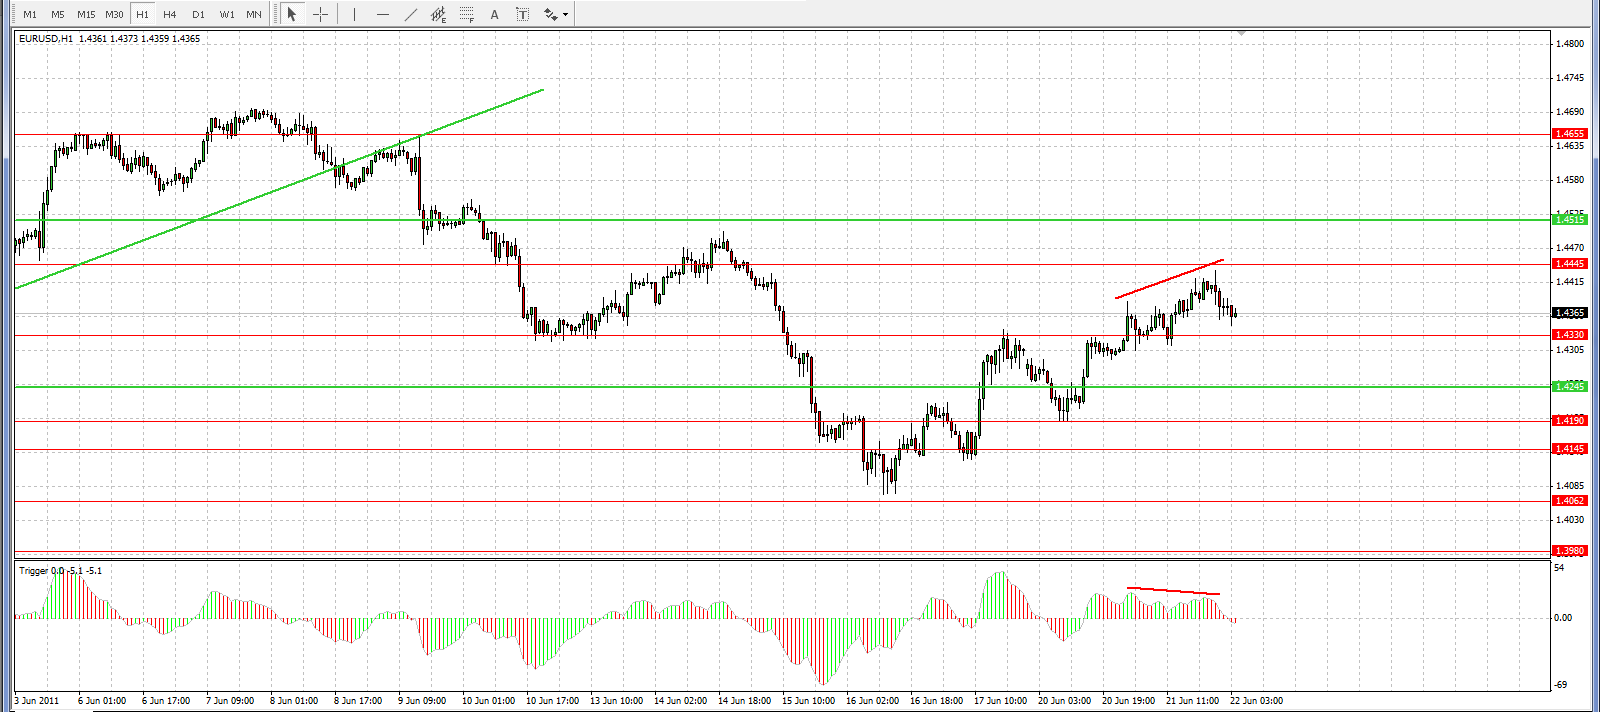The height and width of the screenshot is (712, 1600).
Task: Switch chart to M5 timeframe
Action: point(58,14)
